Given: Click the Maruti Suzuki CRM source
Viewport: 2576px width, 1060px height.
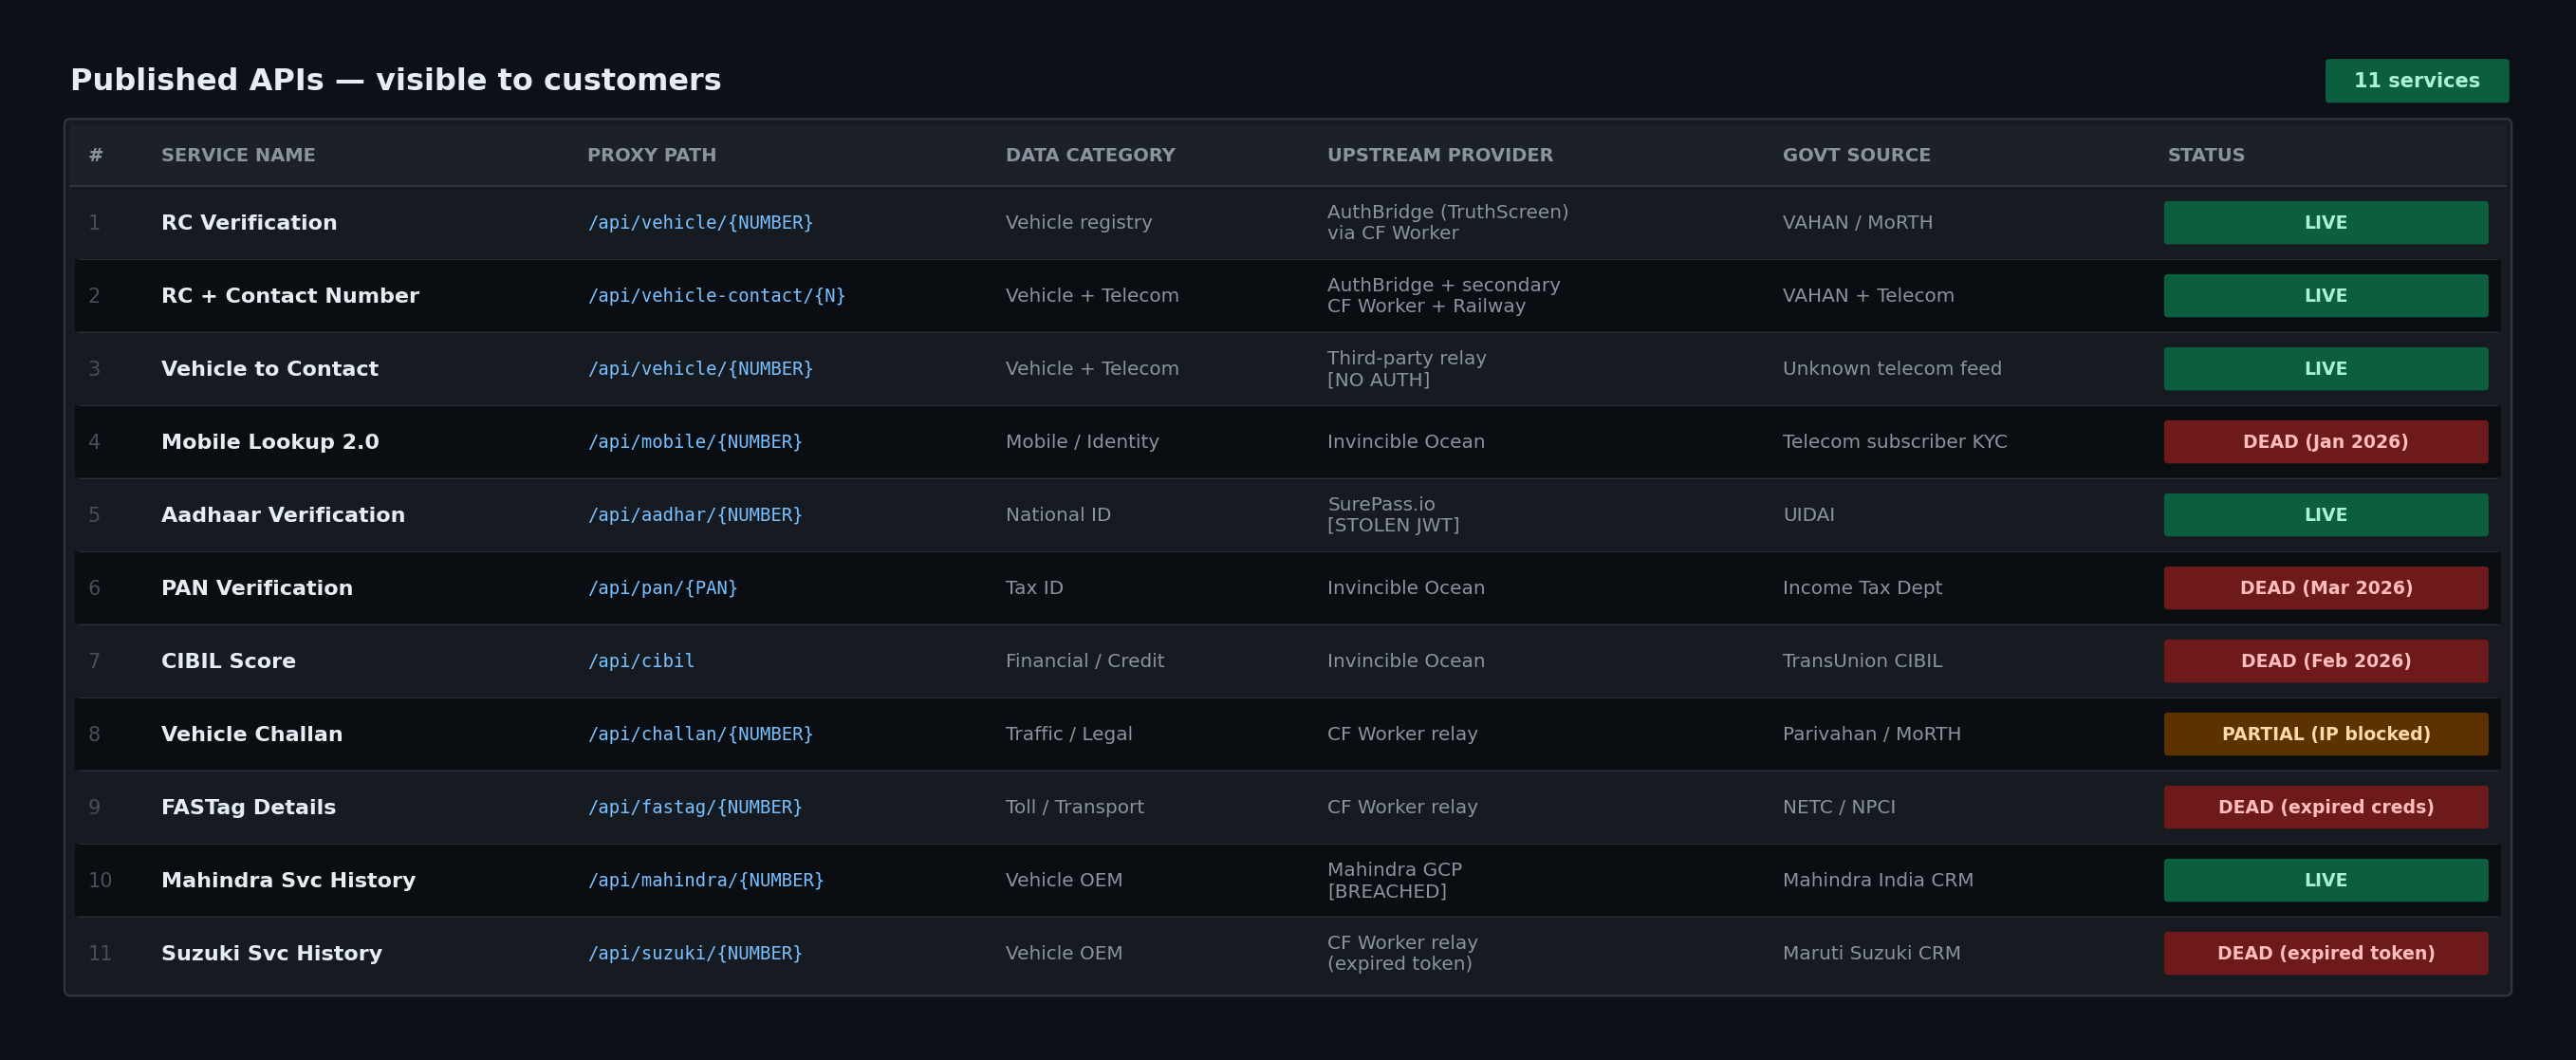Looking at the screenshot, I should (1871, 953).
